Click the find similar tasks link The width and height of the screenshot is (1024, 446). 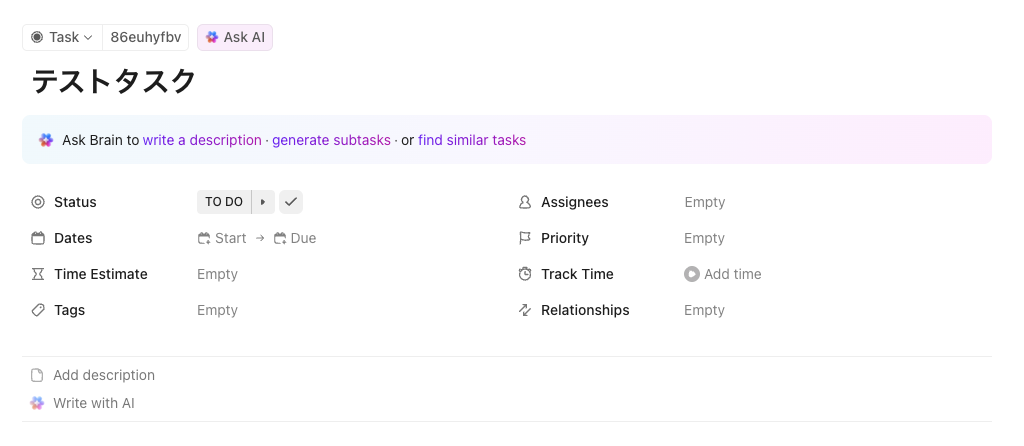click(472, 140)
